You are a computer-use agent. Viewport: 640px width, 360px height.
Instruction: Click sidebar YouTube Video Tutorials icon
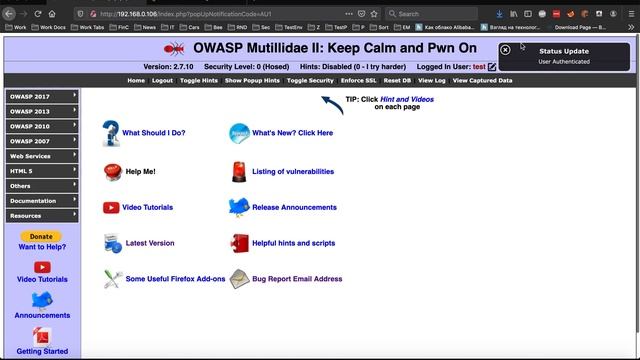pos(42,267)
